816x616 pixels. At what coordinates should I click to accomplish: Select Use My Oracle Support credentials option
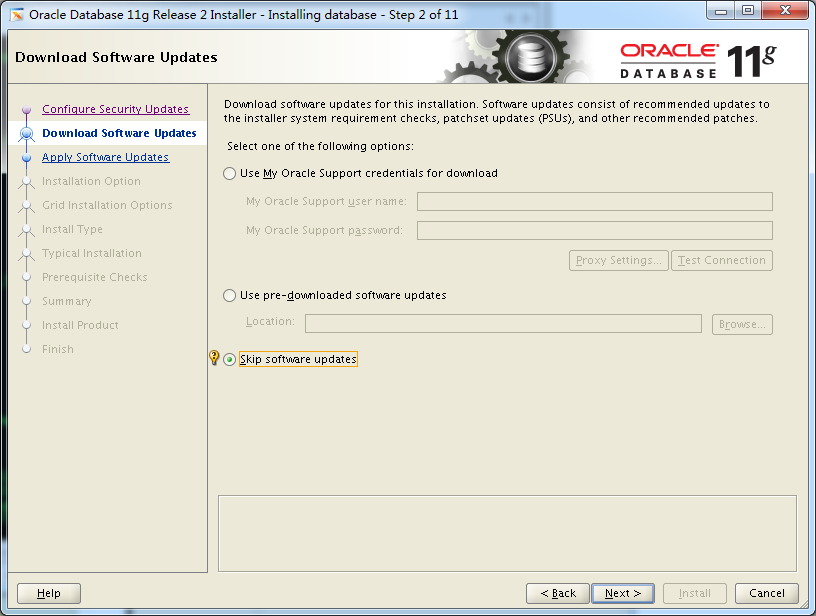(x=230, y=173)
